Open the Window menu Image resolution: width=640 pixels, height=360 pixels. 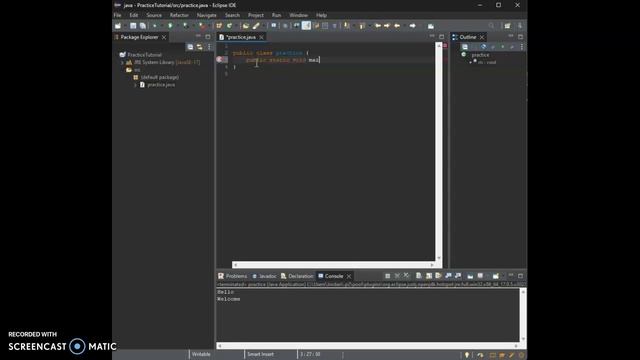click(x=298, y=15)
